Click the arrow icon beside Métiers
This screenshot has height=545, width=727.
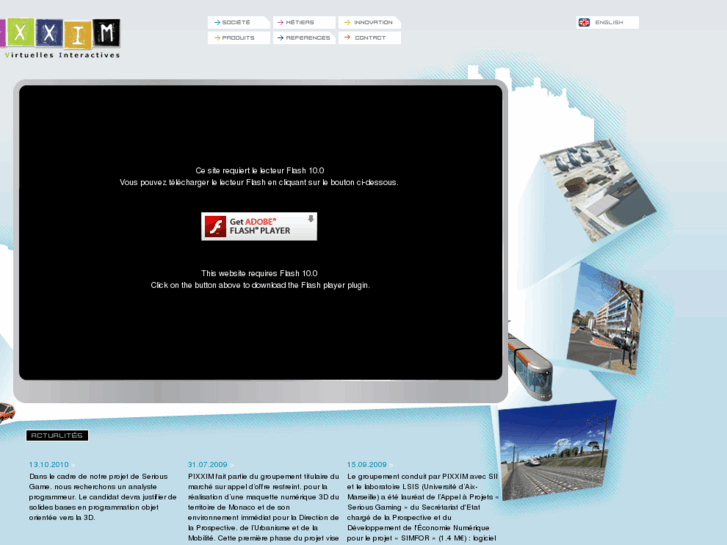(280, 22)
